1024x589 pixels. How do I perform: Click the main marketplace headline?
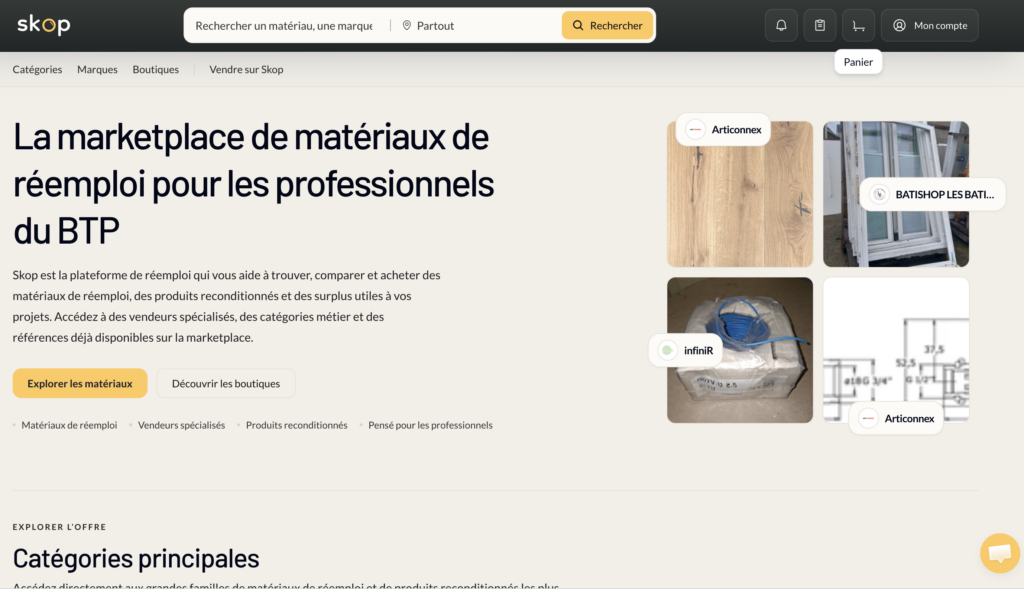pyautogui.click(x=253, y=183)
